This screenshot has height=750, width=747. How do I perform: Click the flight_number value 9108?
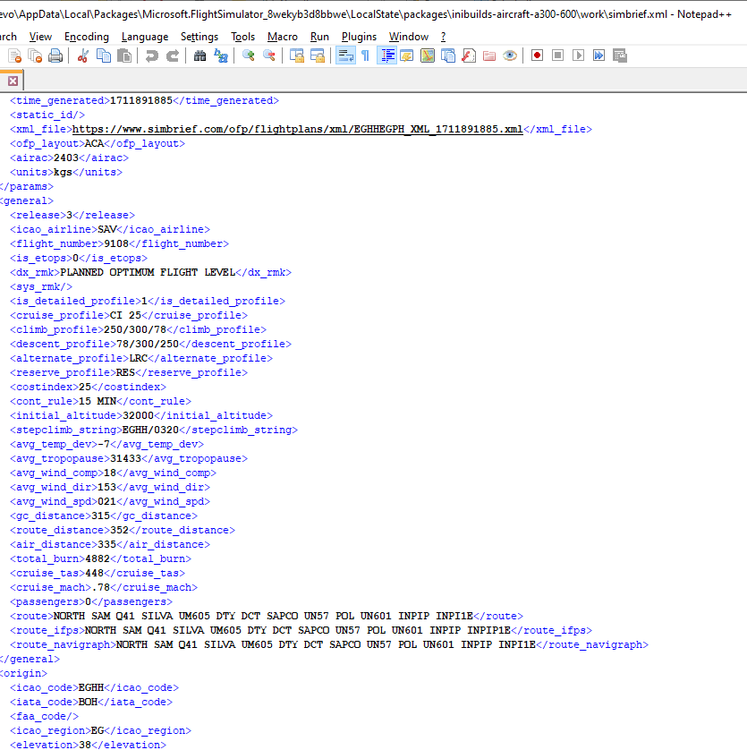[x=116, y=244]
